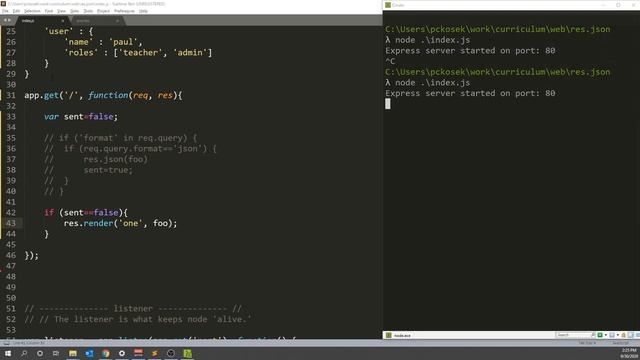
Task: Click the res.render('one', foo) code line
Action: click(x=120, y=223)
